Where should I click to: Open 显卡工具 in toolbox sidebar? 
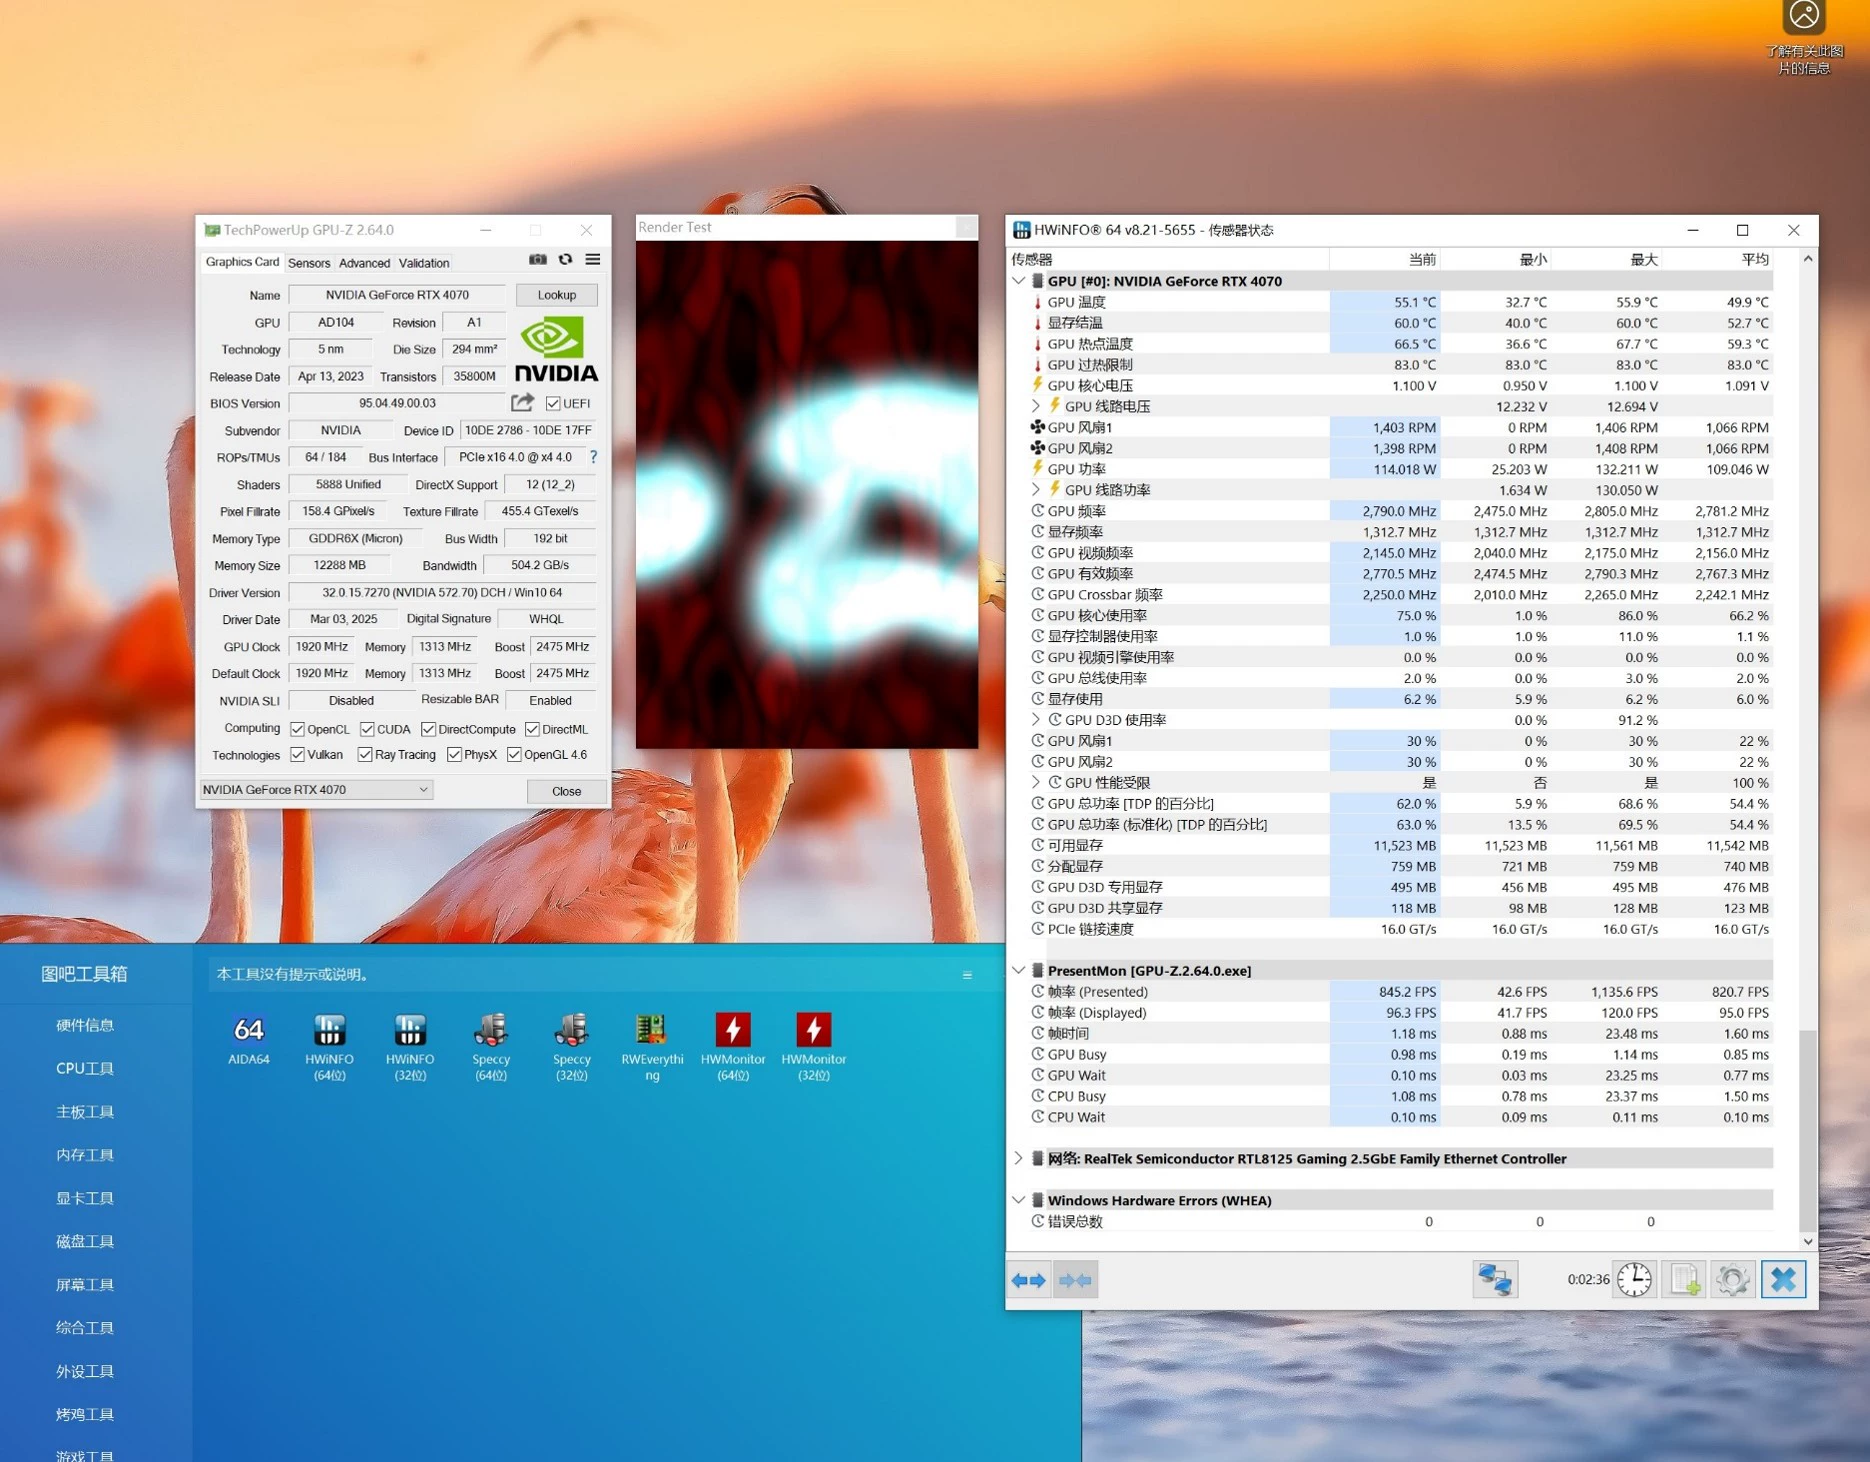click(x=85, y=1198)
